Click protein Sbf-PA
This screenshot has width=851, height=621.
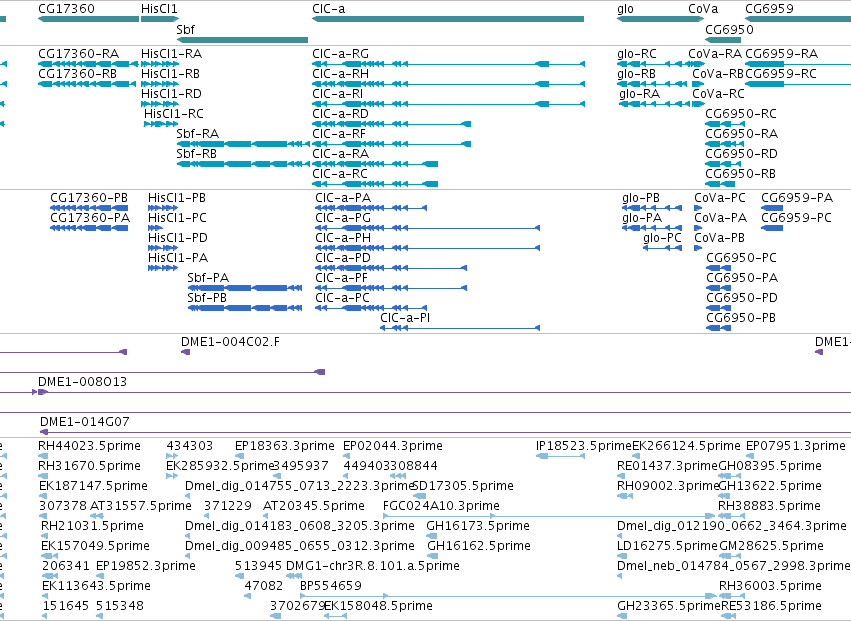(208, 278)
